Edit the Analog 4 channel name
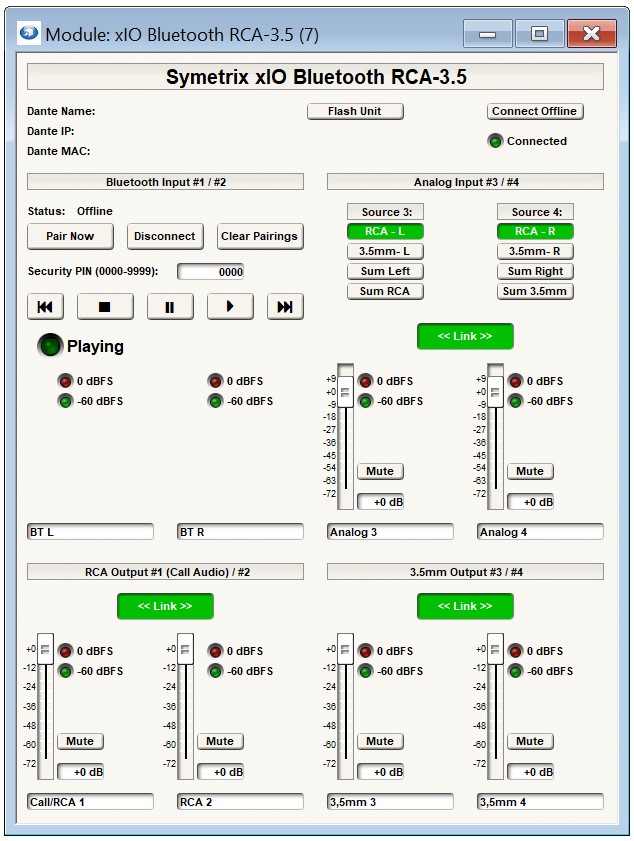Viewport: 634px width, 841px height. click(540, 532)
